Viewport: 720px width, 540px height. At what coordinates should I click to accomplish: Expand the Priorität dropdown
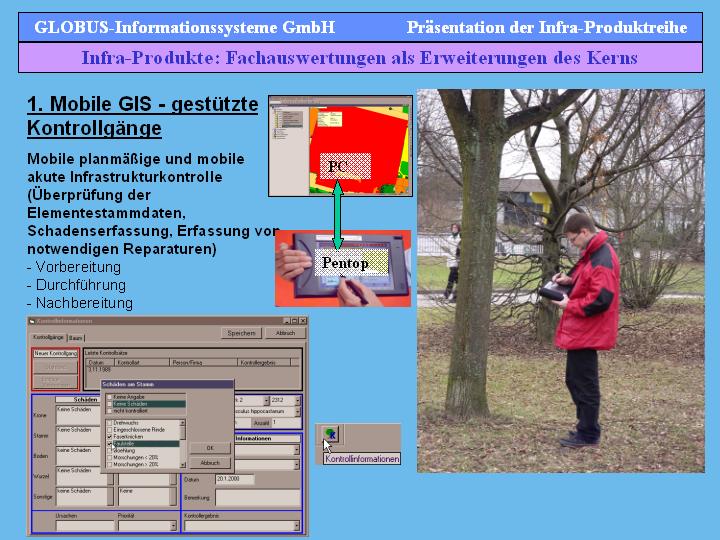pyautogui.click(x=171, y=525)
